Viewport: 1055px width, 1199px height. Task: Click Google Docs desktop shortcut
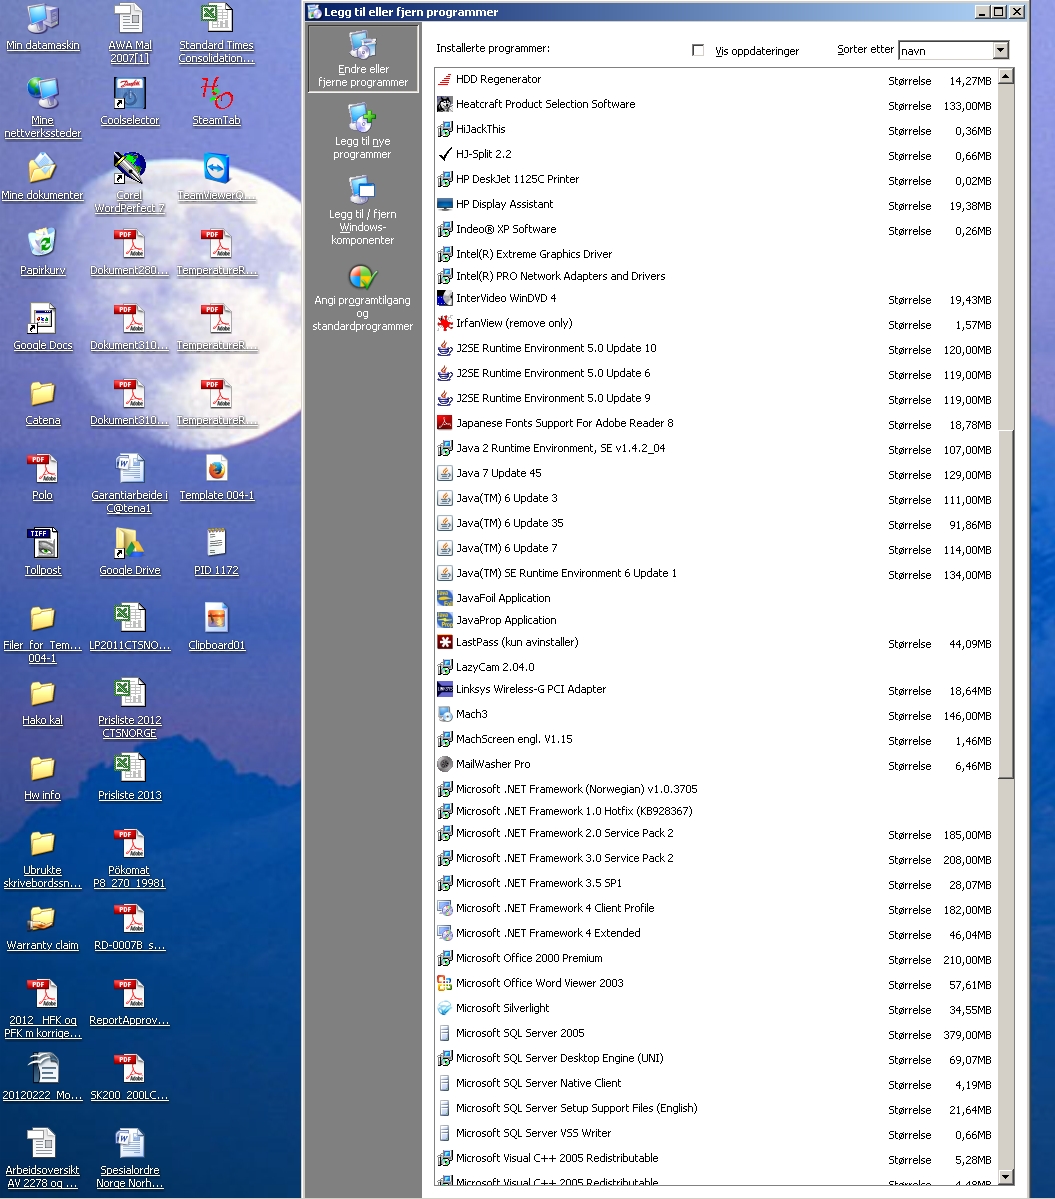(43, 327)
